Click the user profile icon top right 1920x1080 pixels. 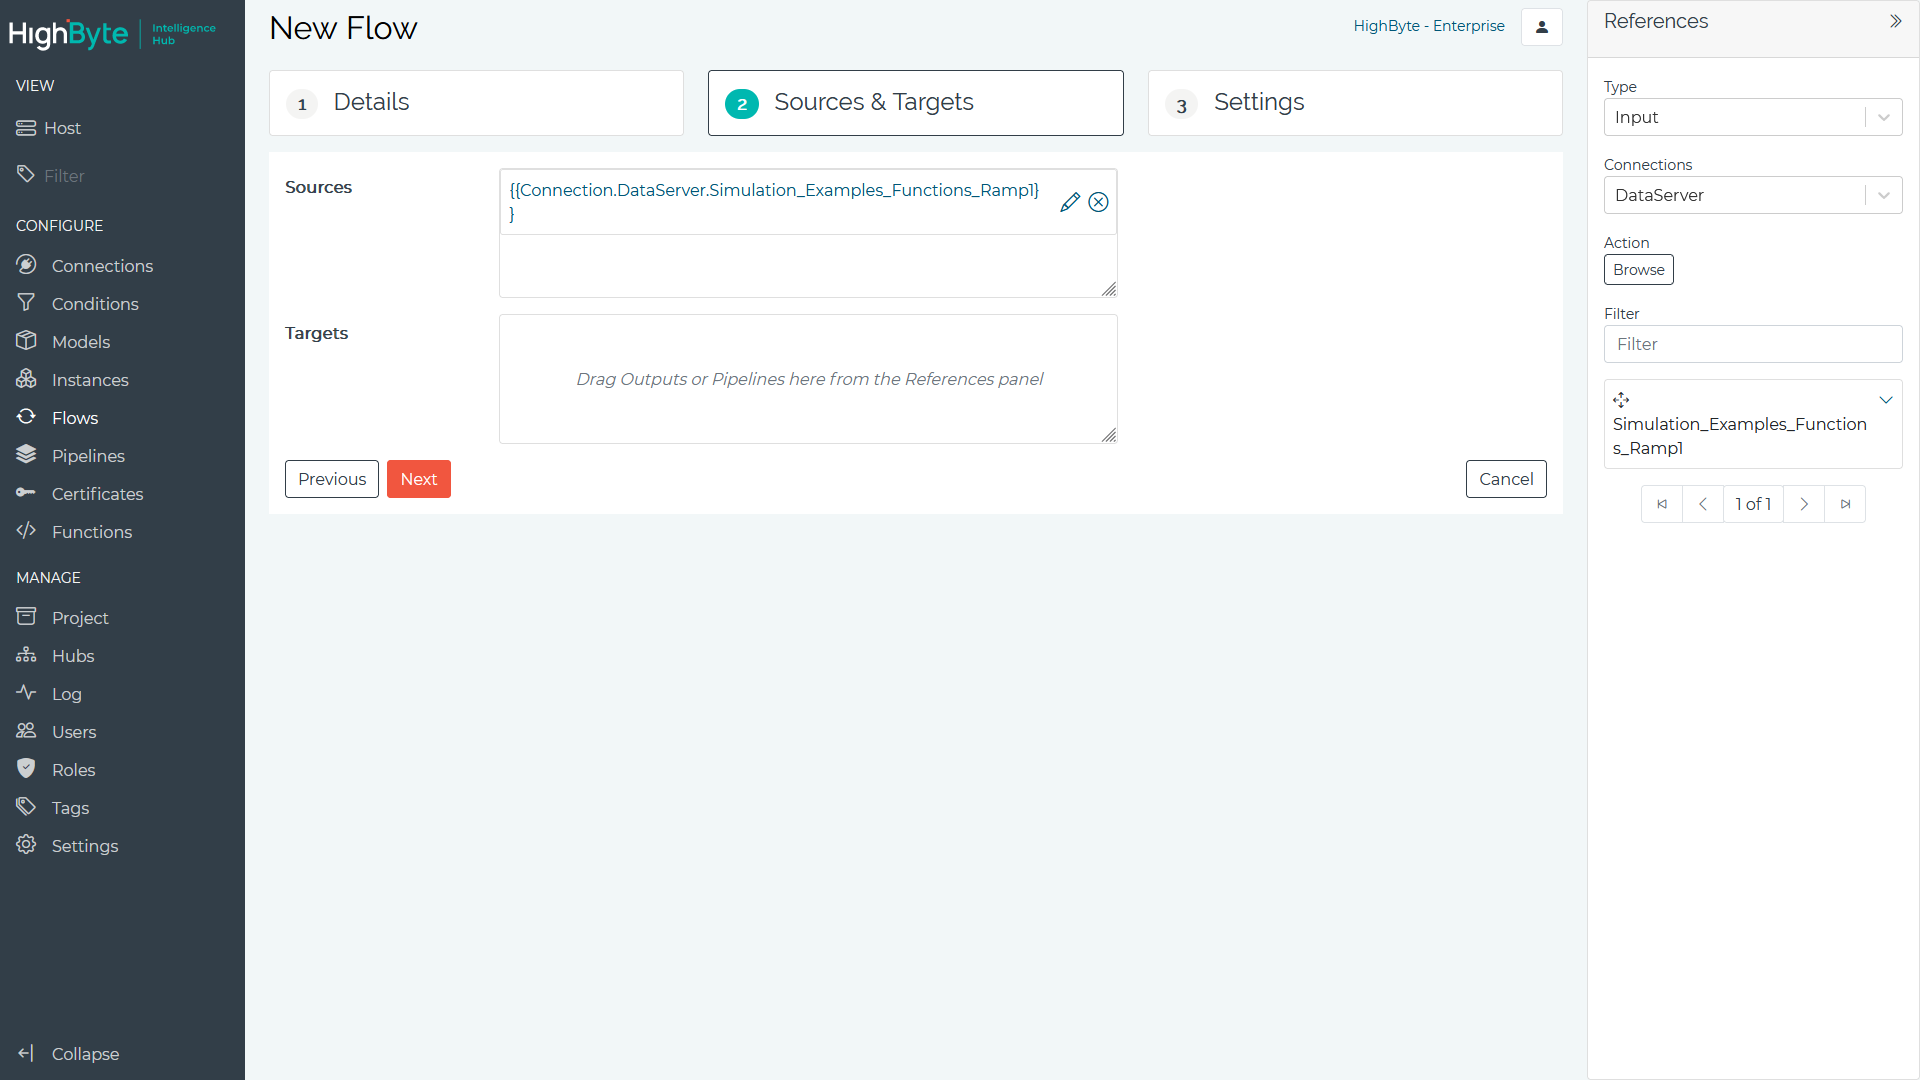1542,26
